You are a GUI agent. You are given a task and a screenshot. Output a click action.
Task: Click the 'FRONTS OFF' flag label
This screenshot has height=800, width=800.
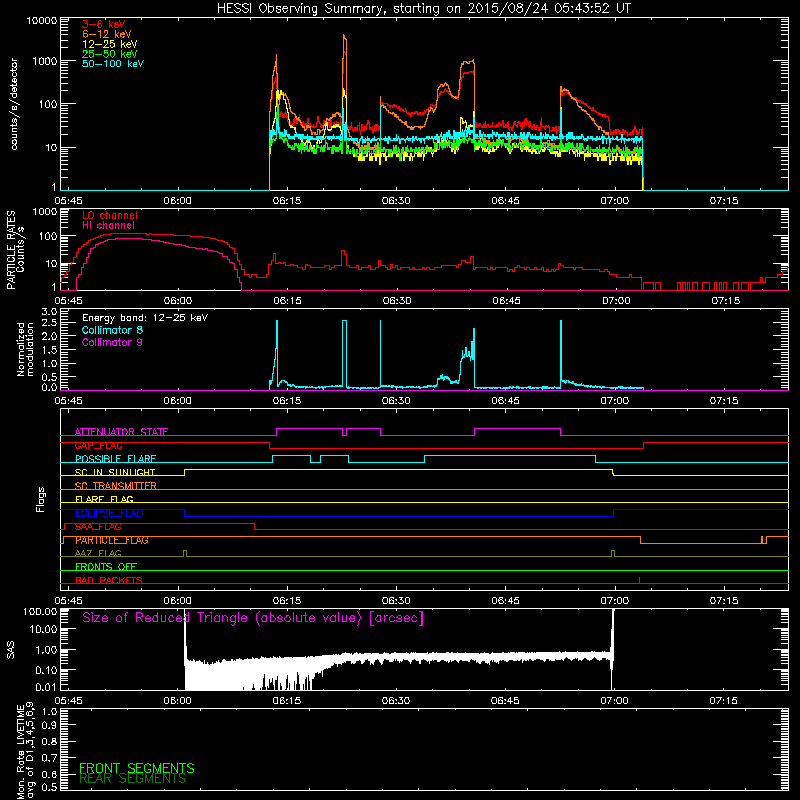click(x=106, y=567)
